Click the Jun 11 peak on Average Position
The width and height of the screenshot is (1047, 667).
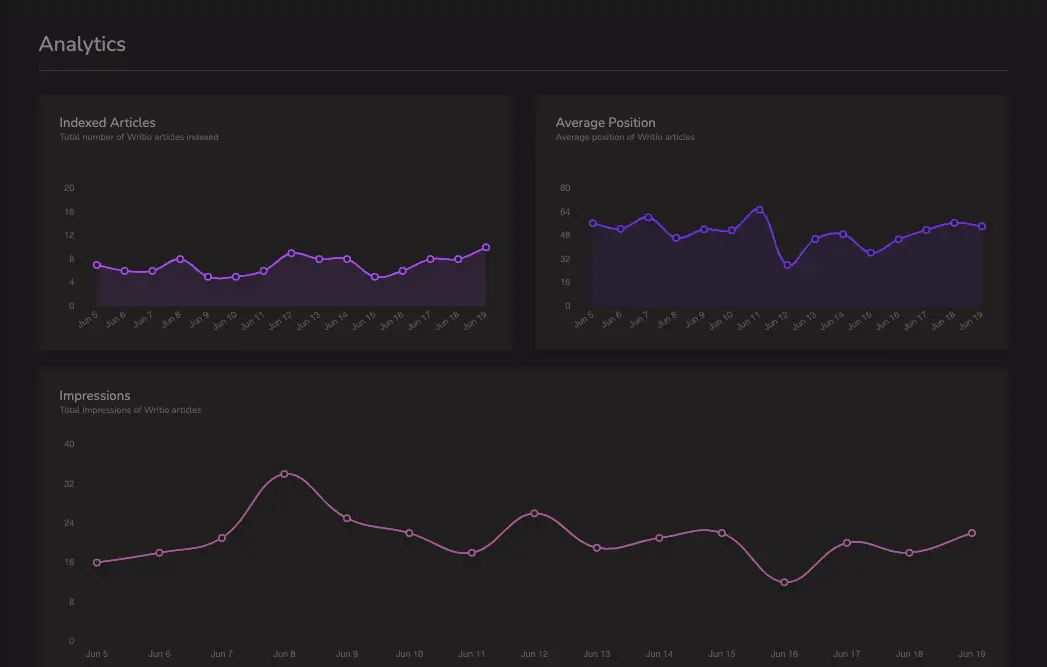[x=760, y=210]
